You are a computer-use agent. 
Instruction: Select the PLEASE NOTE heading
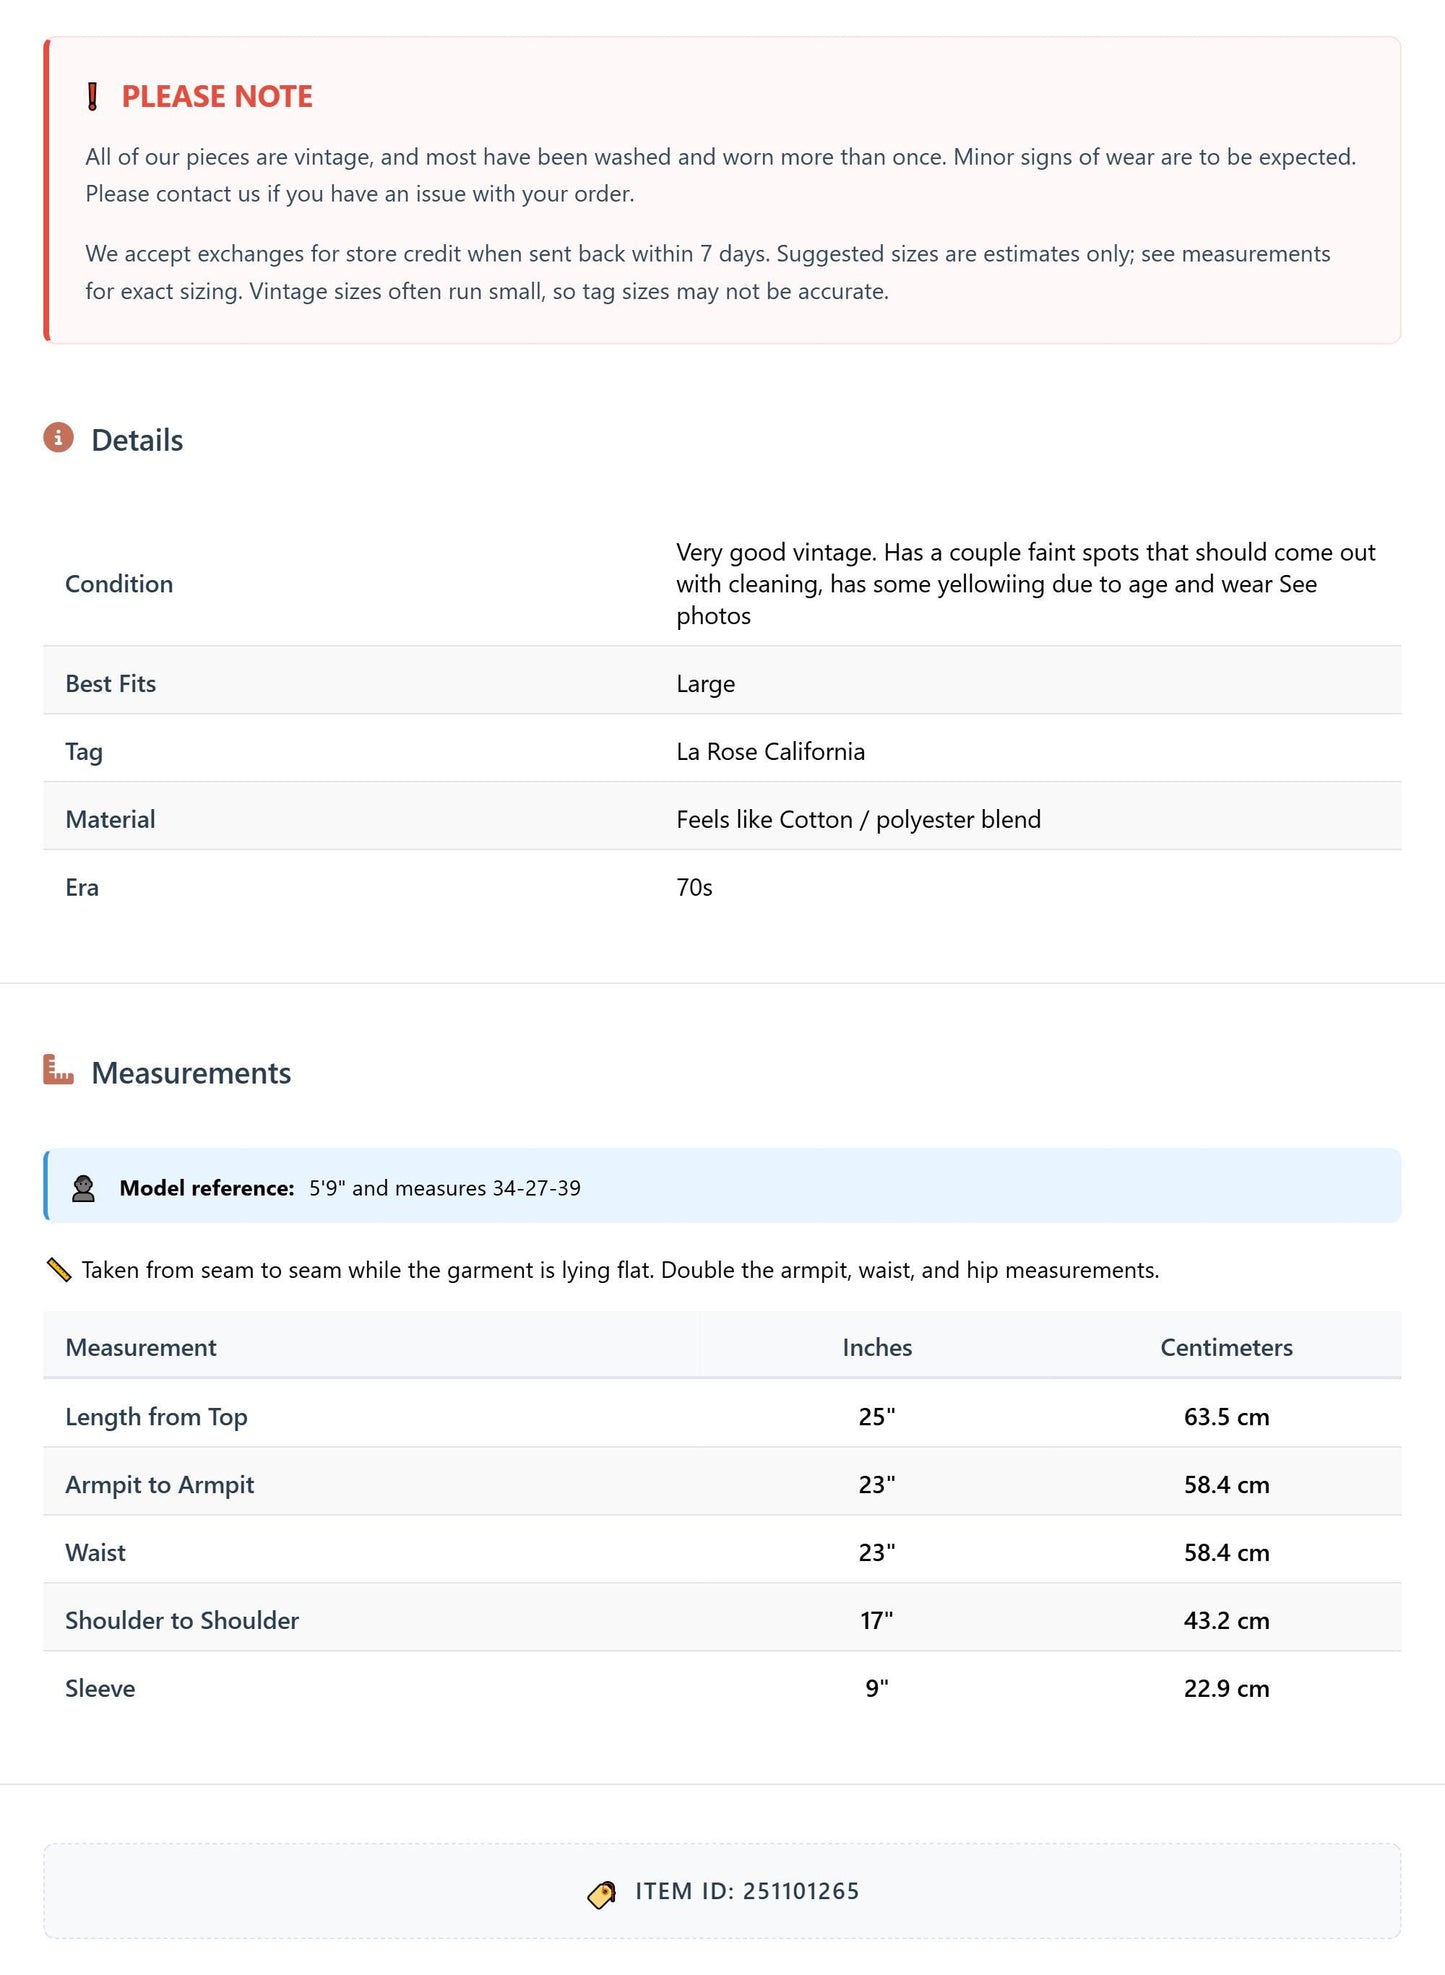coord(217,97)
